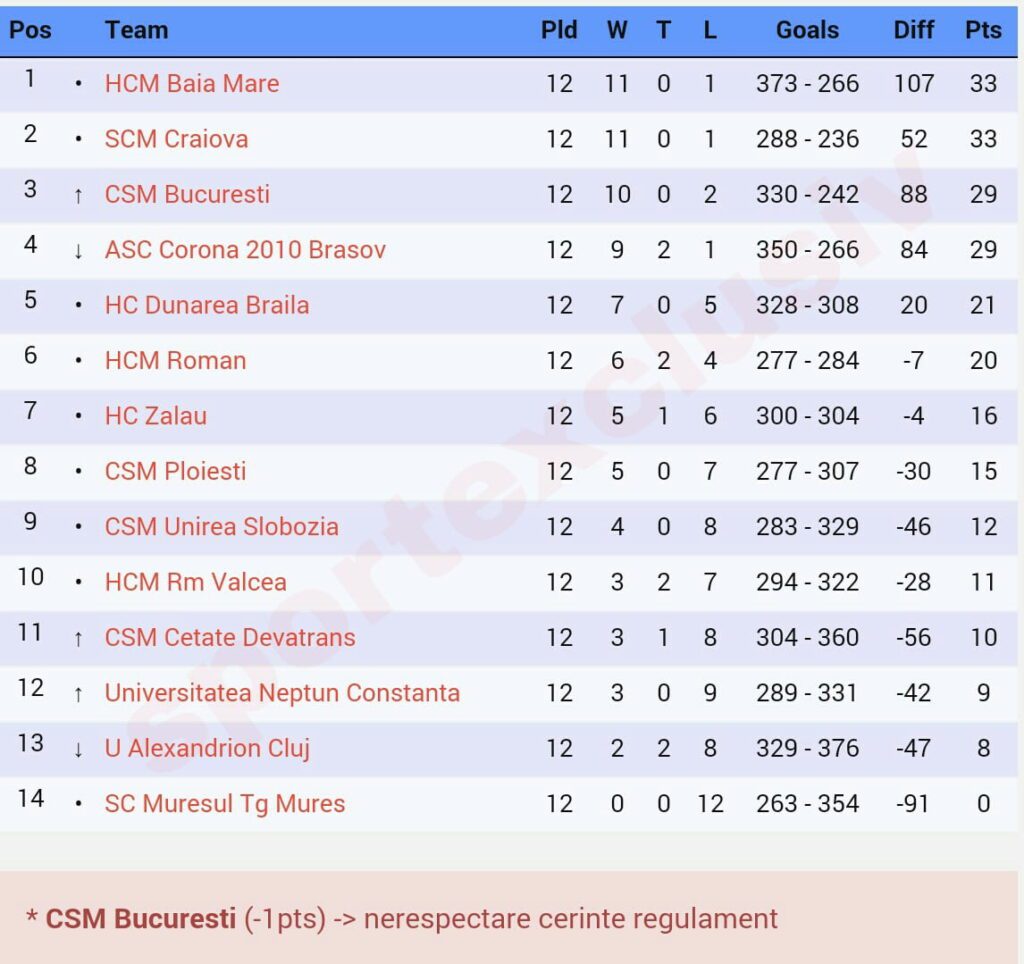Click the up arrow beside CSM Bucuresti
Viewport: 1024px width, 964px height.
coord(79,196)
